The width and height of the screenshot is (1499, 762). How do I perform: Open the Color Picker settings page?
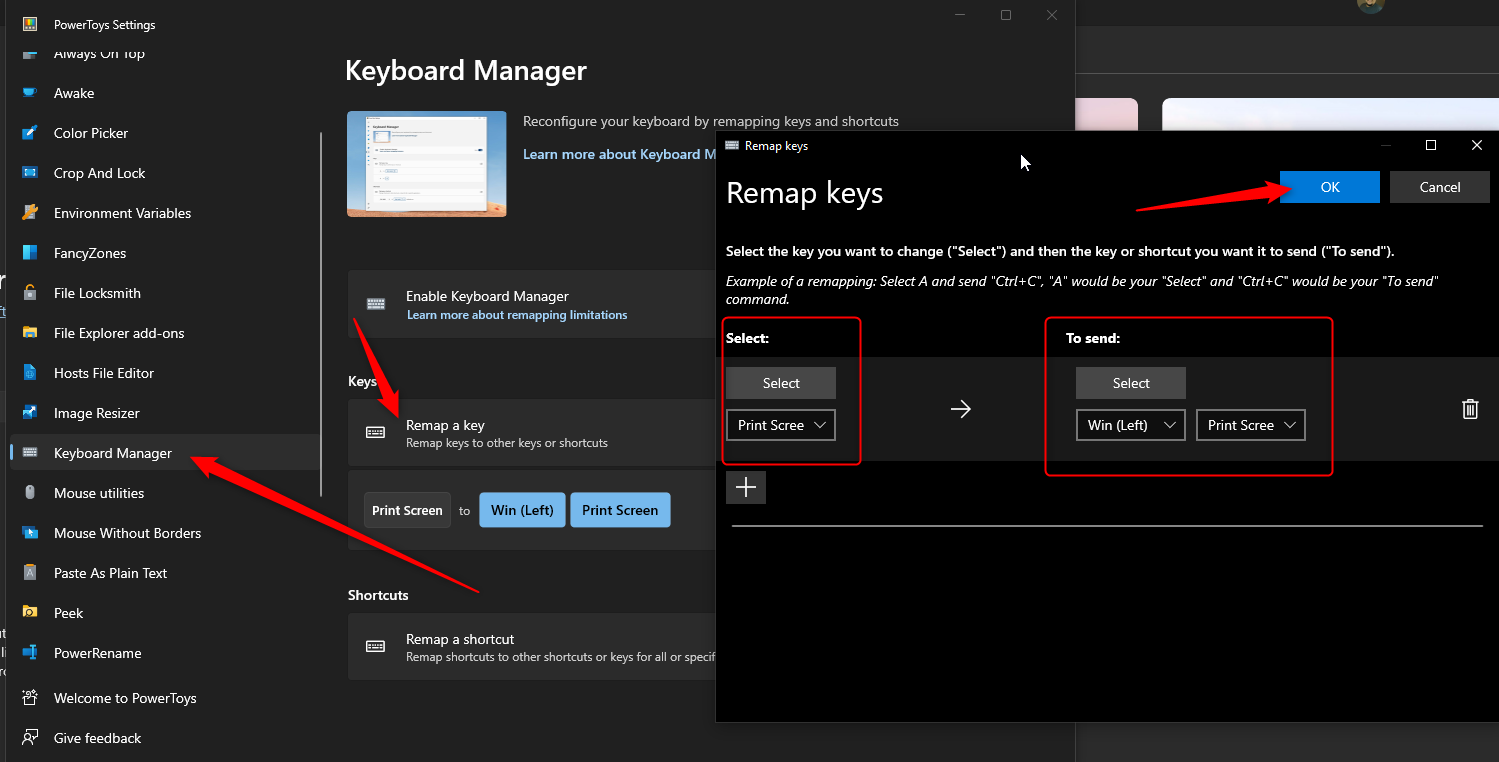(x=33, y=133)
